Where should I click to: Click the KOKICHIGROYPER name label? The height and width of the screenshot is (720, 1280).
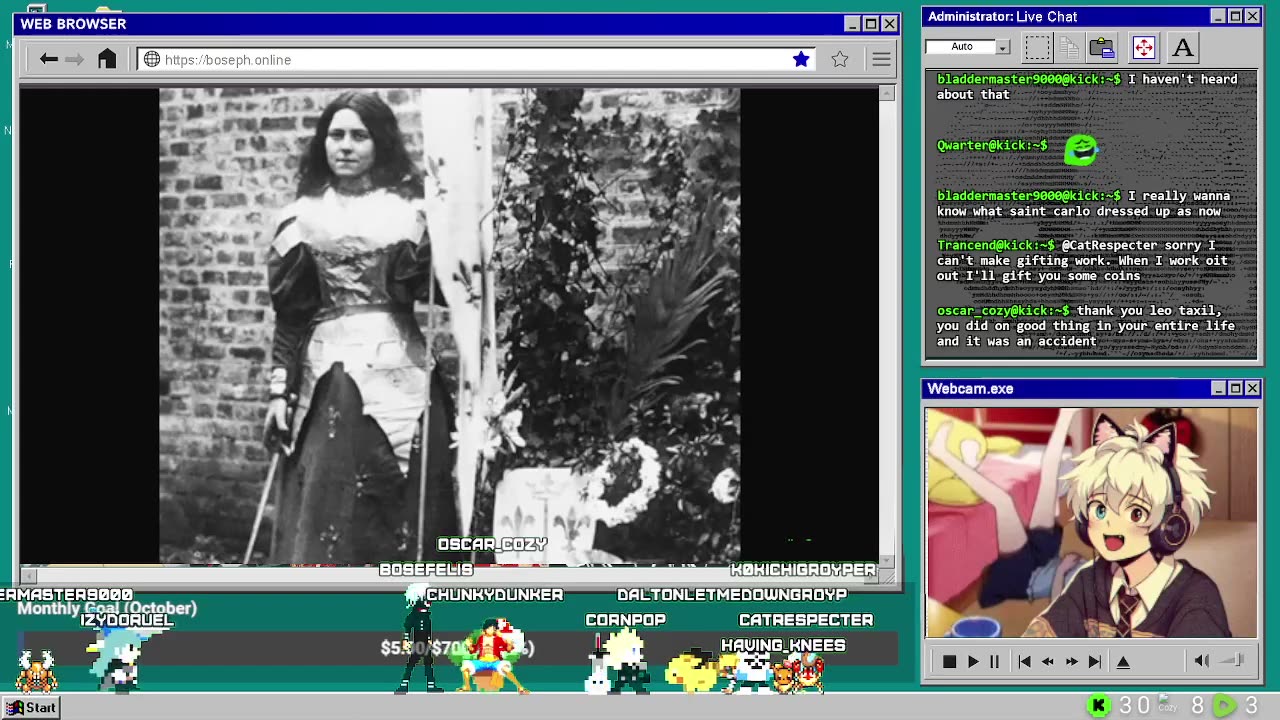[x=803, y=570]
